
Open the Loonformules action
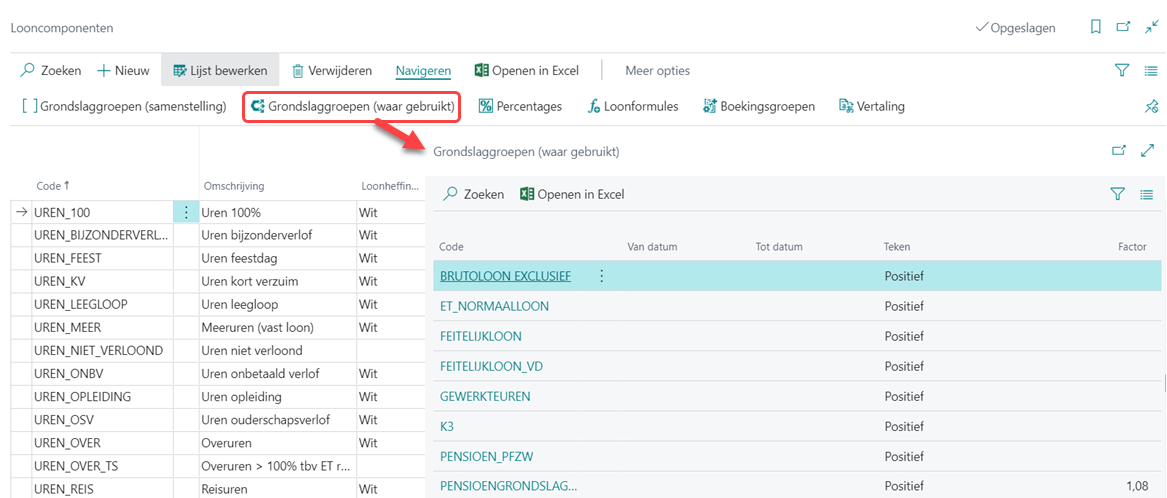pos(633,106)
